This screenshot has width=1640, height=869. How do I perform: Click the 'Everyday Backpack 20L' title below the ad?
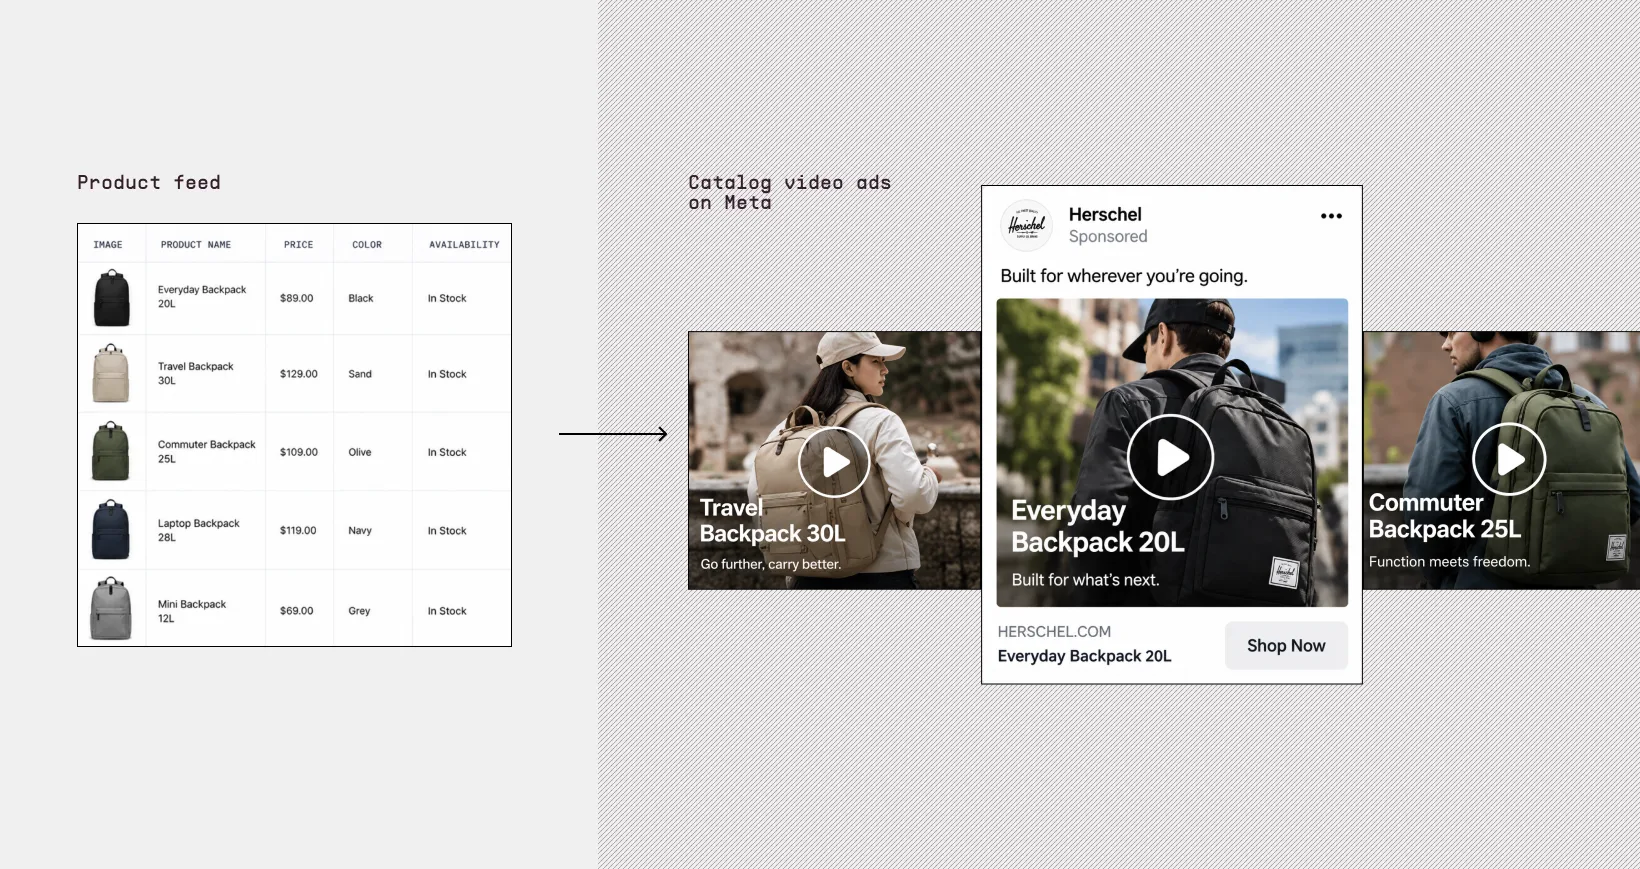point(1084,656)
